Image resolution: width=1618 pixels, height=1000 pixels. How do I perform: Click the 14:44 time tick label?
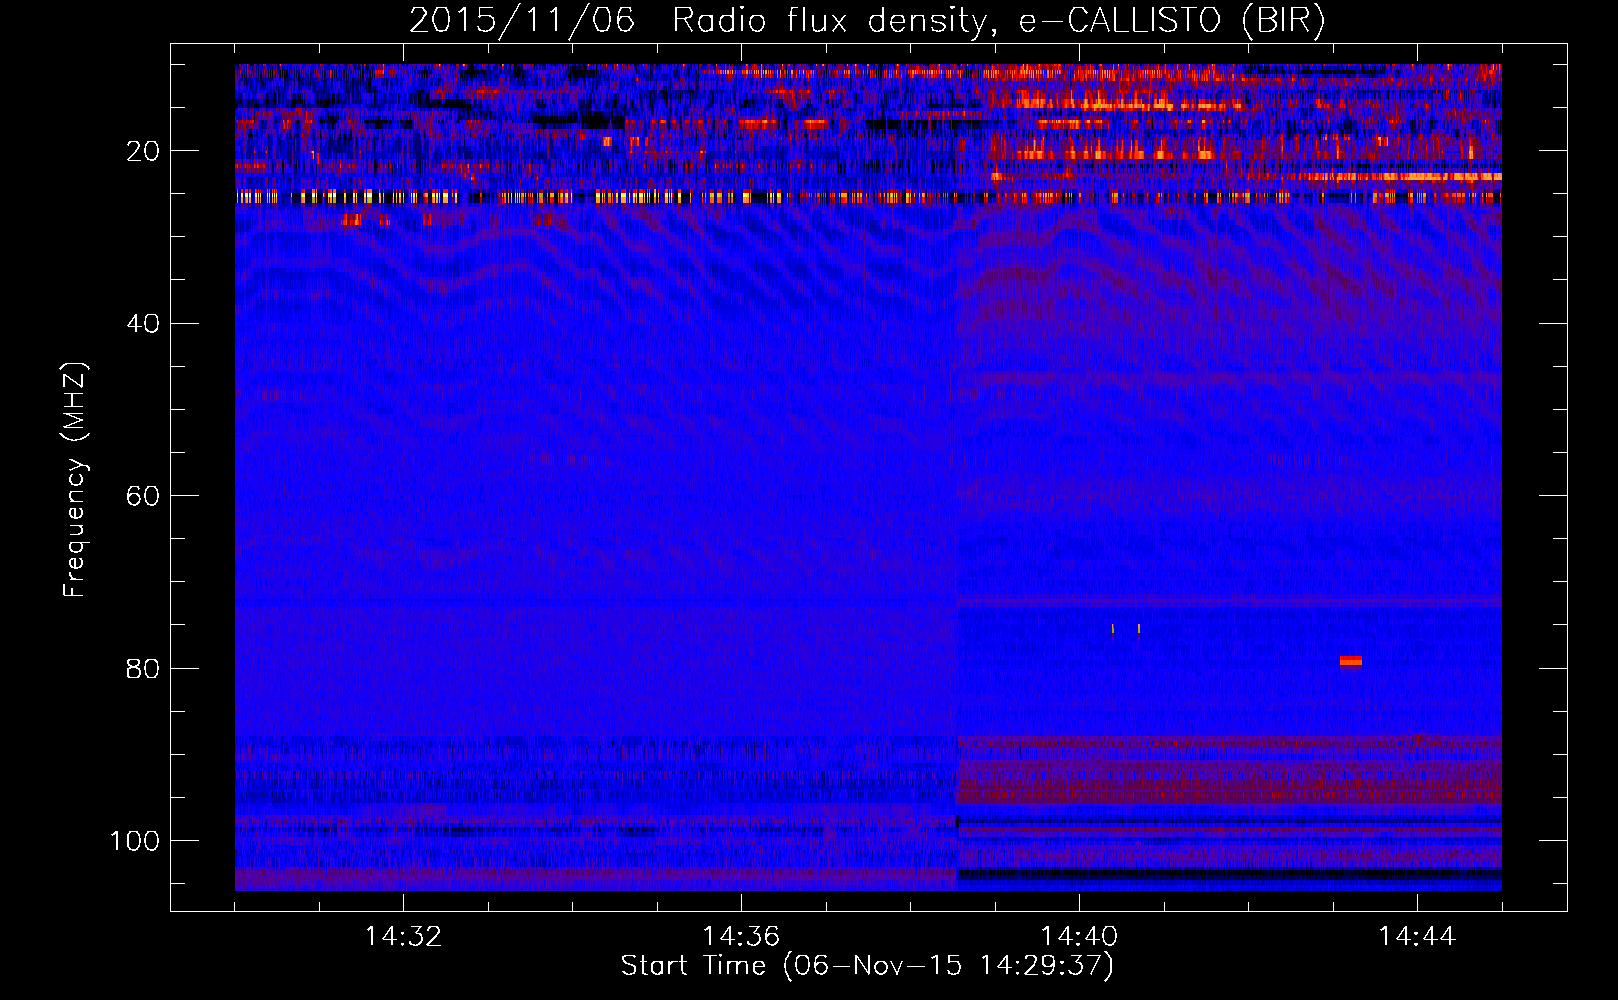(1417, 937)
